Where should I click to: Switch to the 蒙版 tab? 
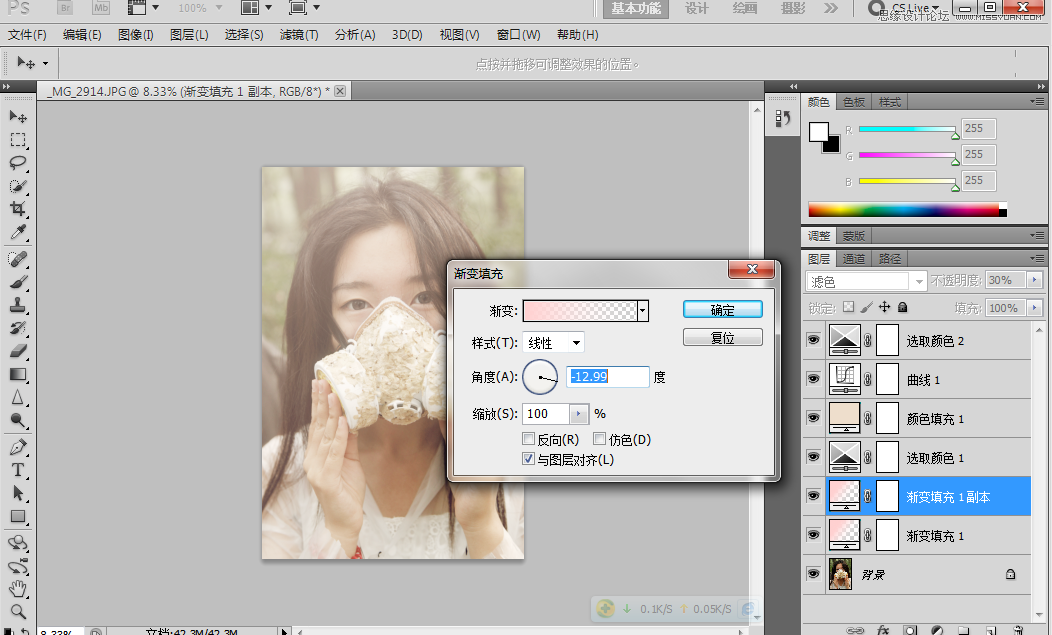tap(854, 236)
